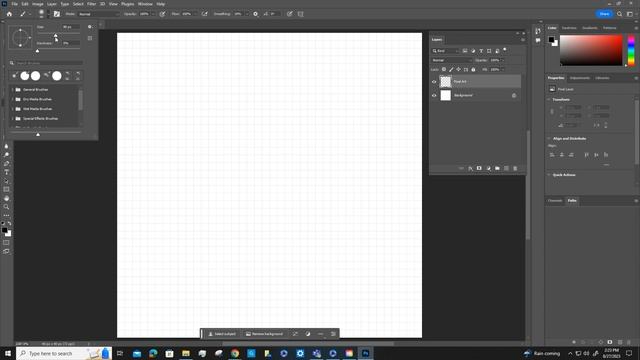Click the Opacity percentage field

pos(144,14)
